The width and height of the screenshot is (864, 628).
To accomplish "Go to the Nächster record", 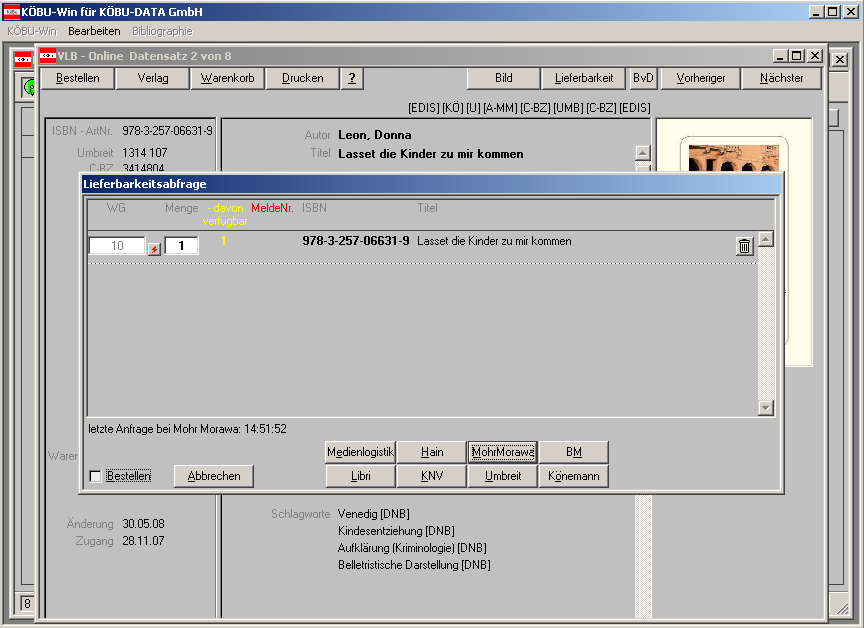I will [781, 78].
